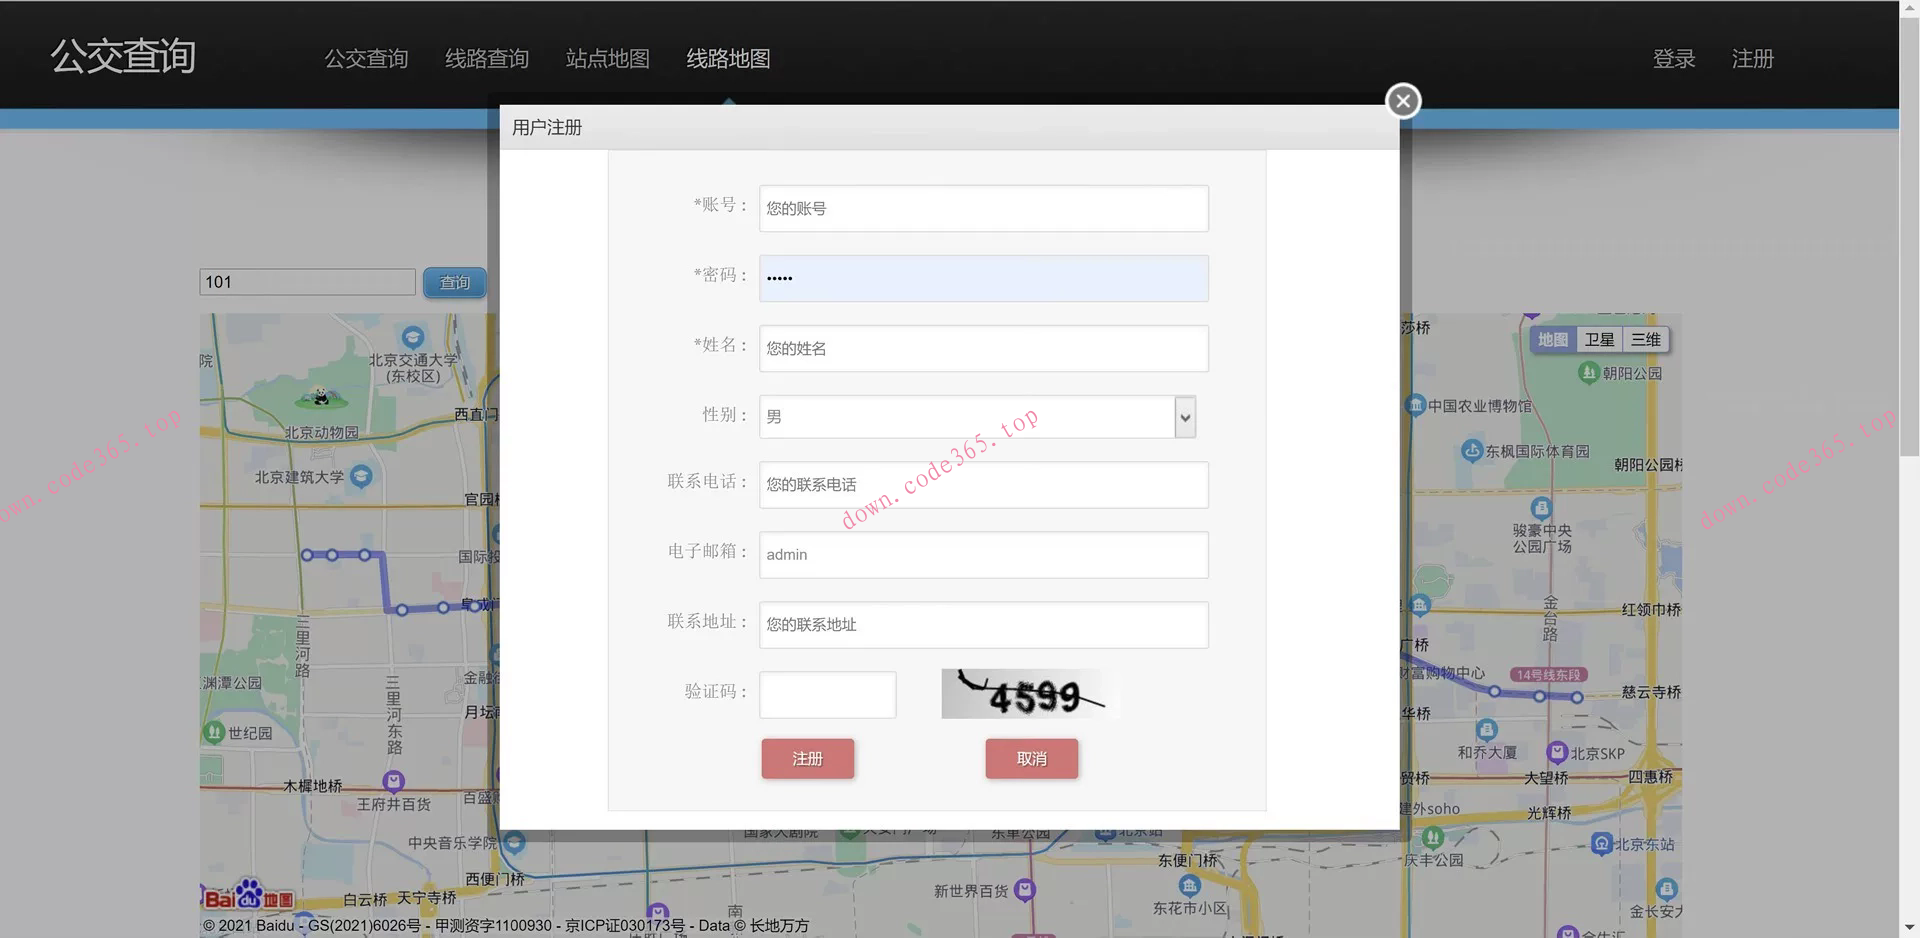Viewport: 1920px width, 938px height.
Task: Click the Chaoyang Park map marker
Action: point(1588,373)
